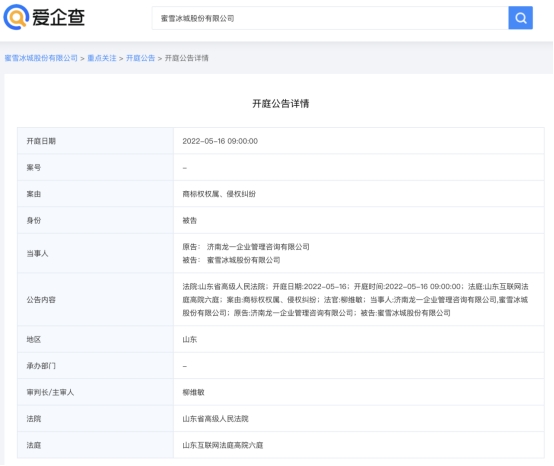Click the 法庭 row label
554x466 pixels.
[34, 445]
